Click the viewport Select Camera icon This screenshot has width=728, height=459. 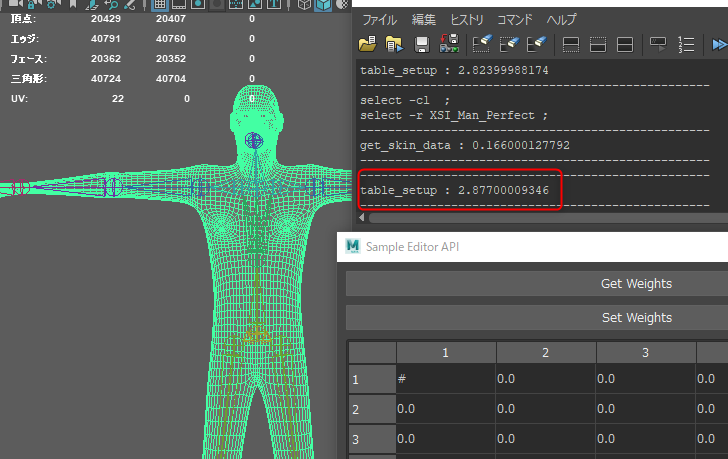[16, 4]
